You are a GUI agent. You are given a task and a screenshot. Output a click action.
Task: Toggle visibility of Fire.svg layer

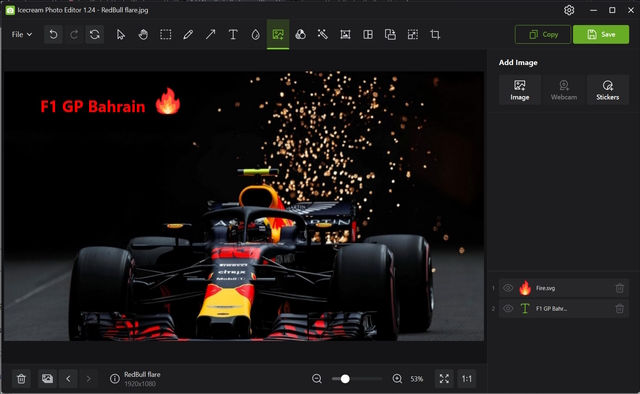pos(508,288)
